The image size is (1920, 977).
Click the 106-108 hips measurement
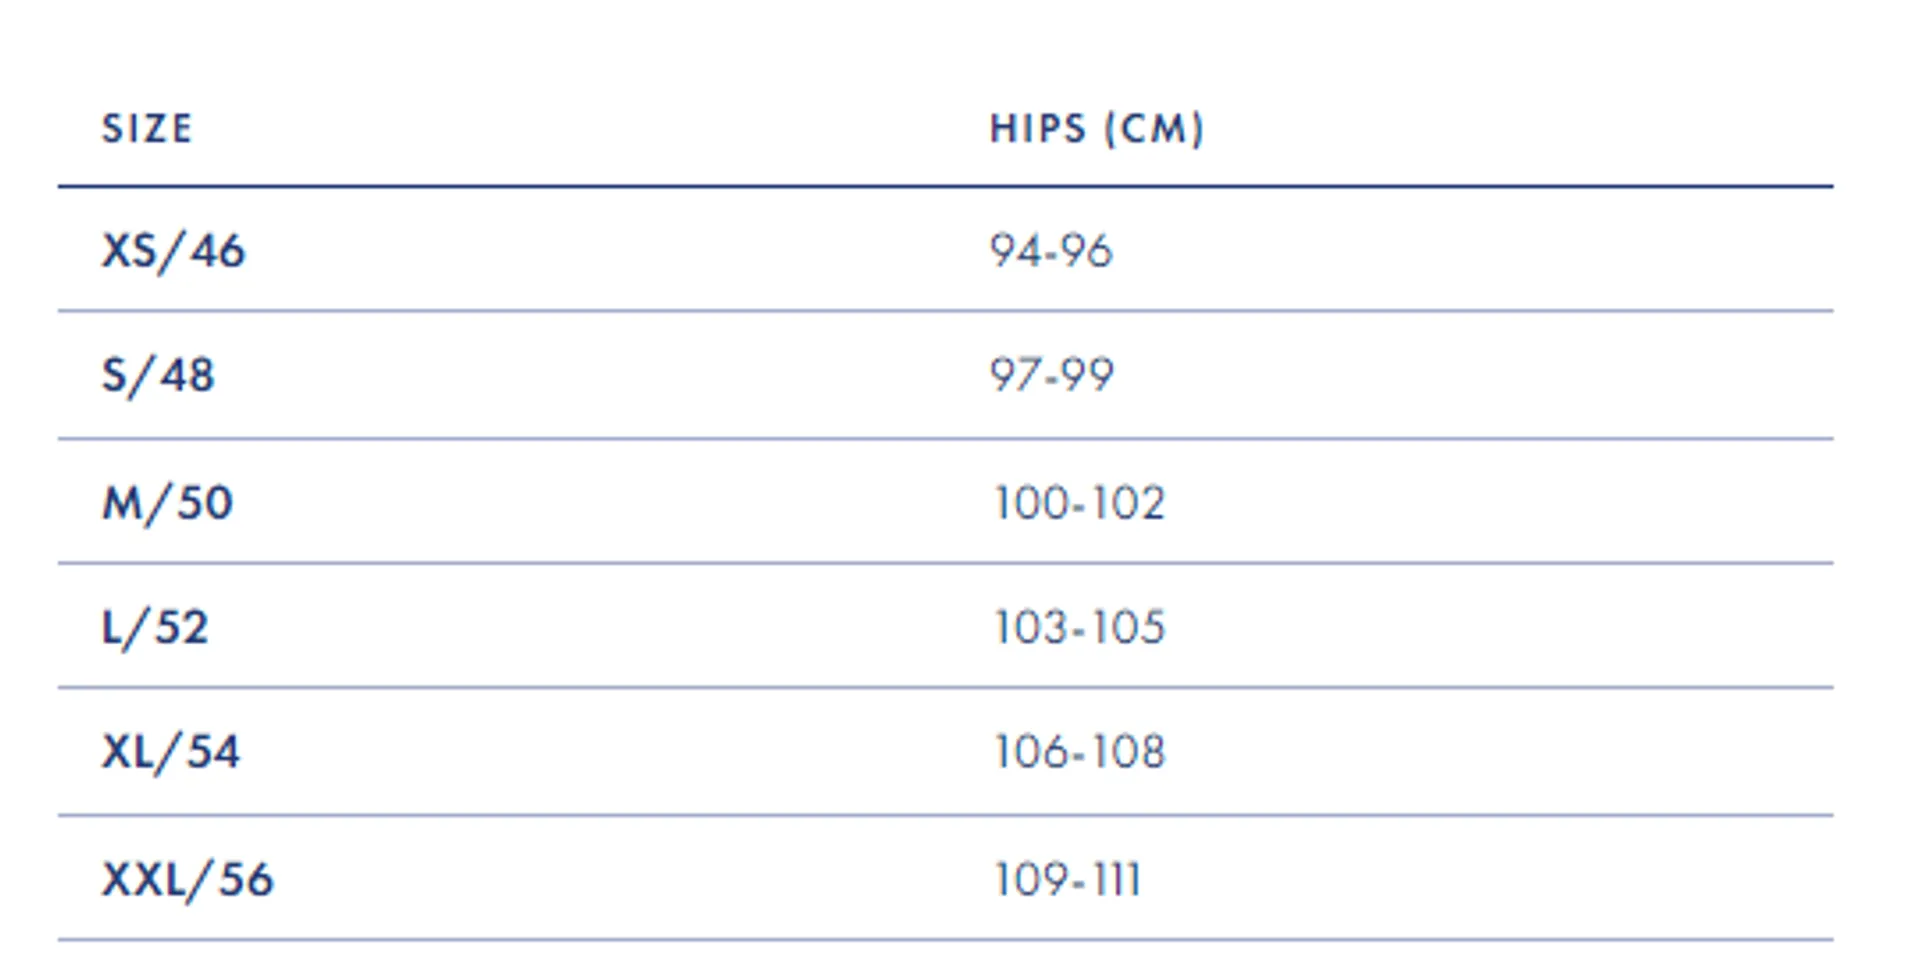(x=1079, y=752)
